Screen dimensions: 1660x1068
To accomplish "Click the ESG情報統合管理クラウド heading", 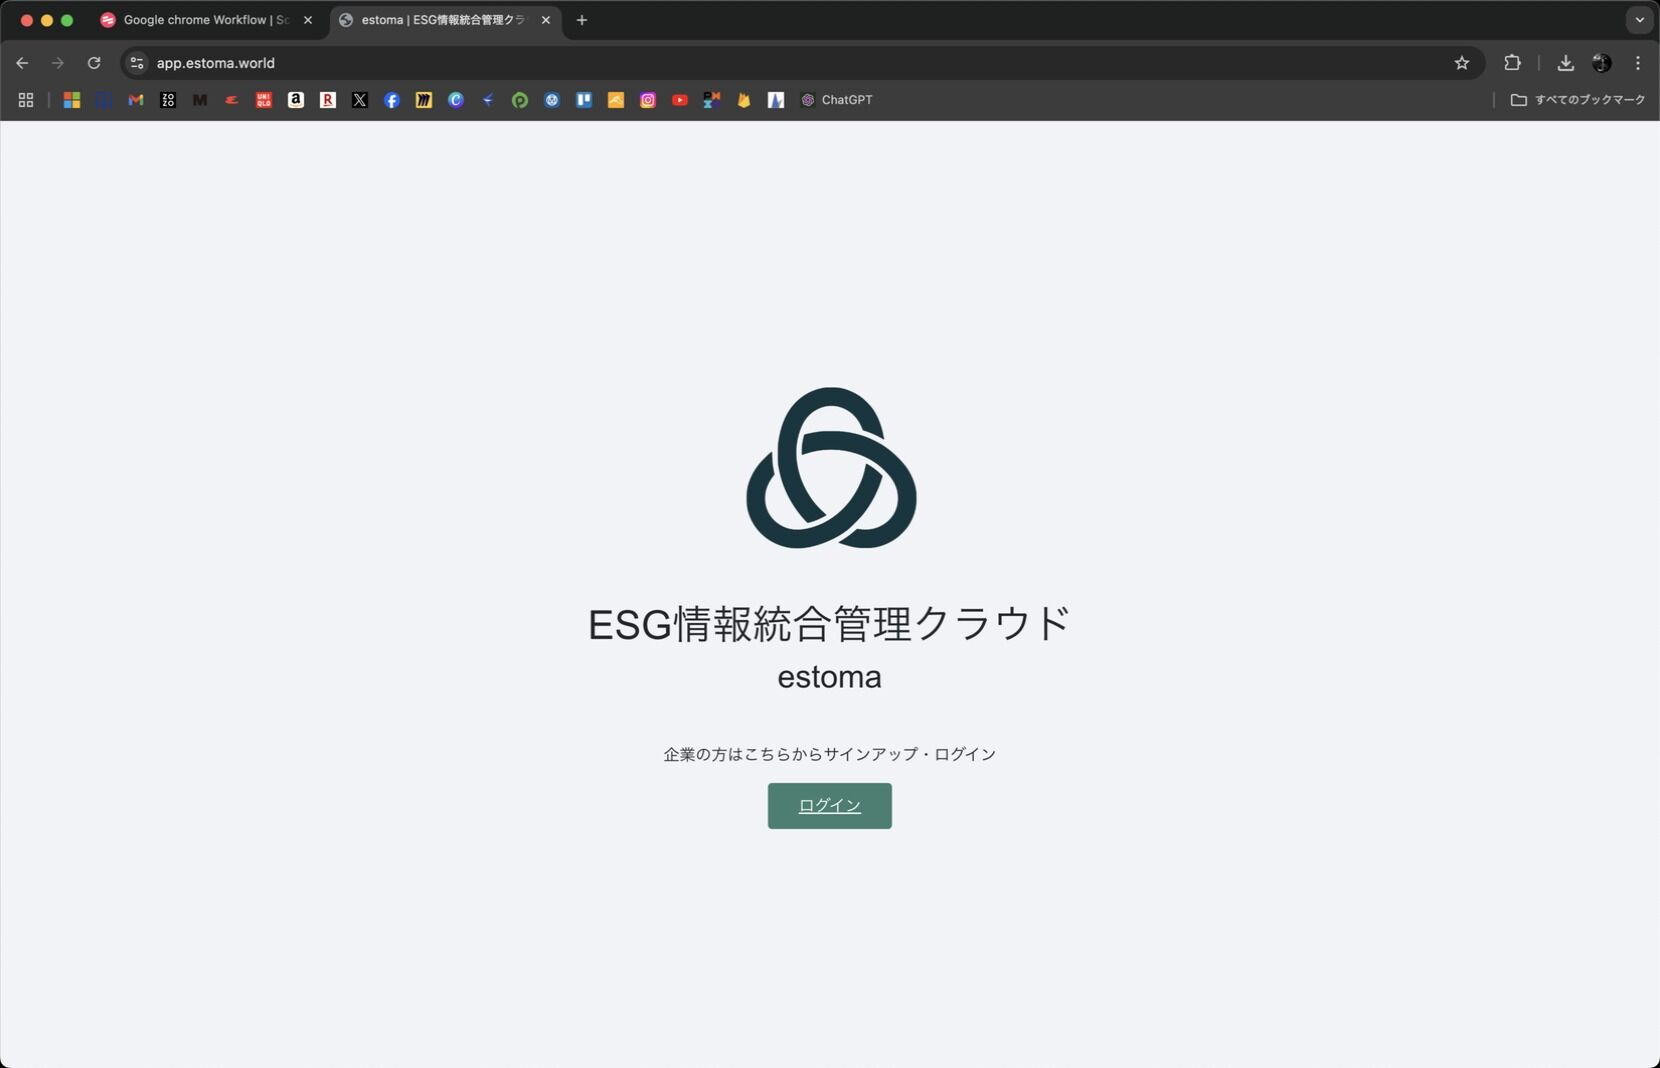I will [x=829, y=624].
